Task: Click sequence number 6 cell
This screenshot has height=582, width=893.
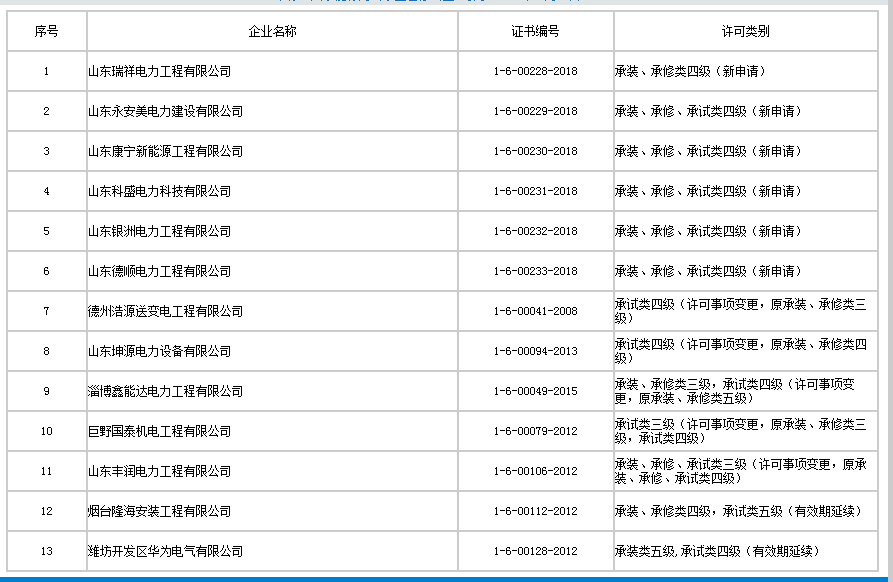Action: click(x=47, y=271)
